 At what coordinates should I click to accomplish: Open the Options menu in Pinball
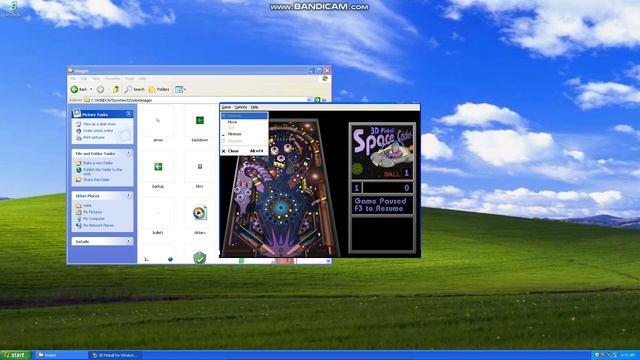coord(241,107)
